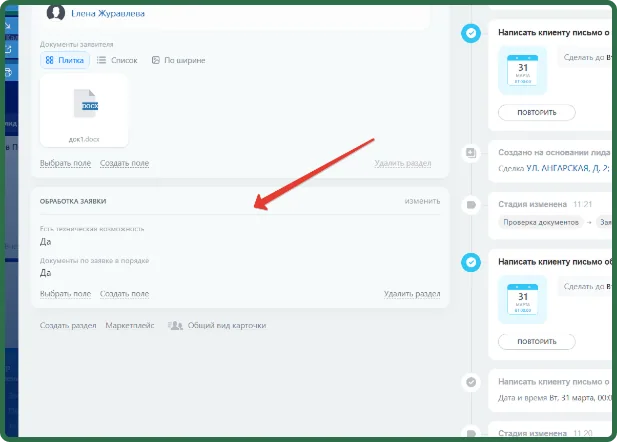Click the second left sidebar icon

pos(9,49)
